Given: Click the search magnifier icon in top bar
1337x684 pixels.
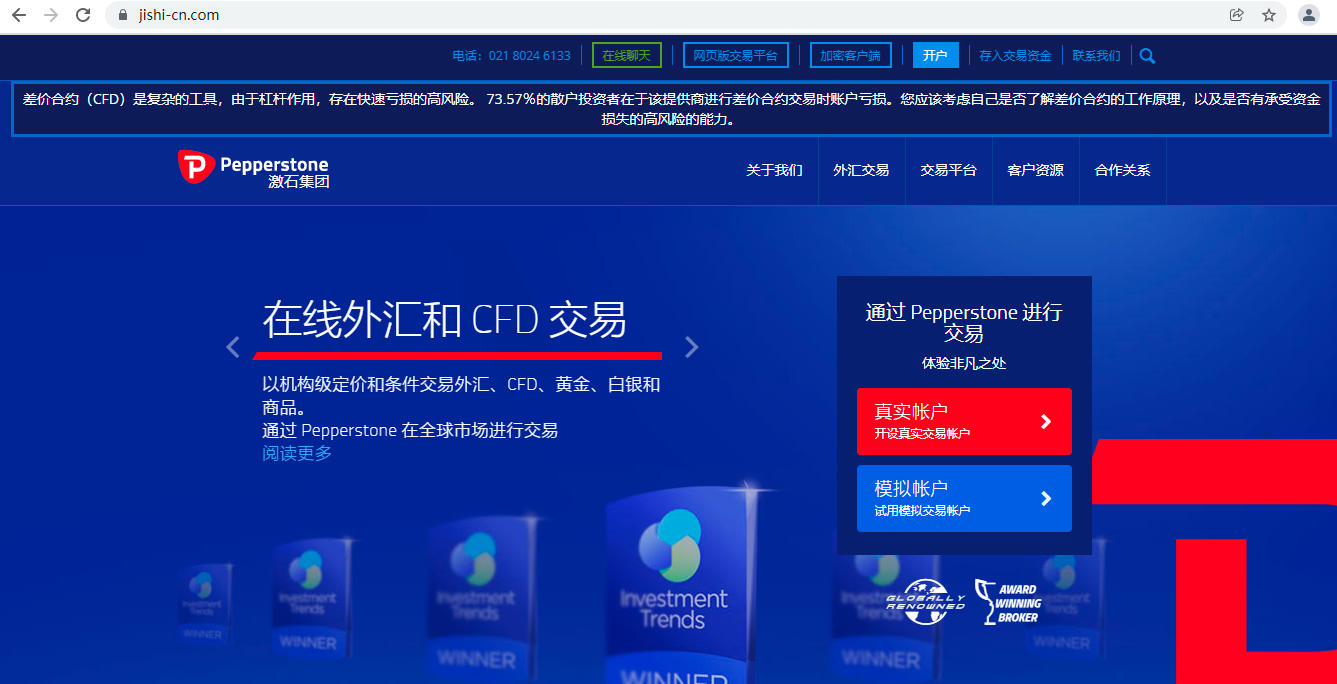Looking at the screenshot, I should tap(1147, 56).
